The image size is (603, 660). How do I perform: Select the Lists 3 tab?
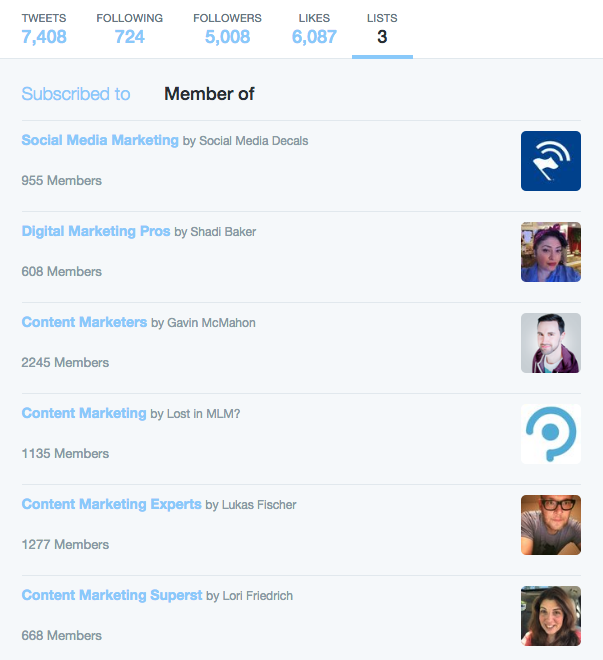pyautogui.click(x=382, y=29)
